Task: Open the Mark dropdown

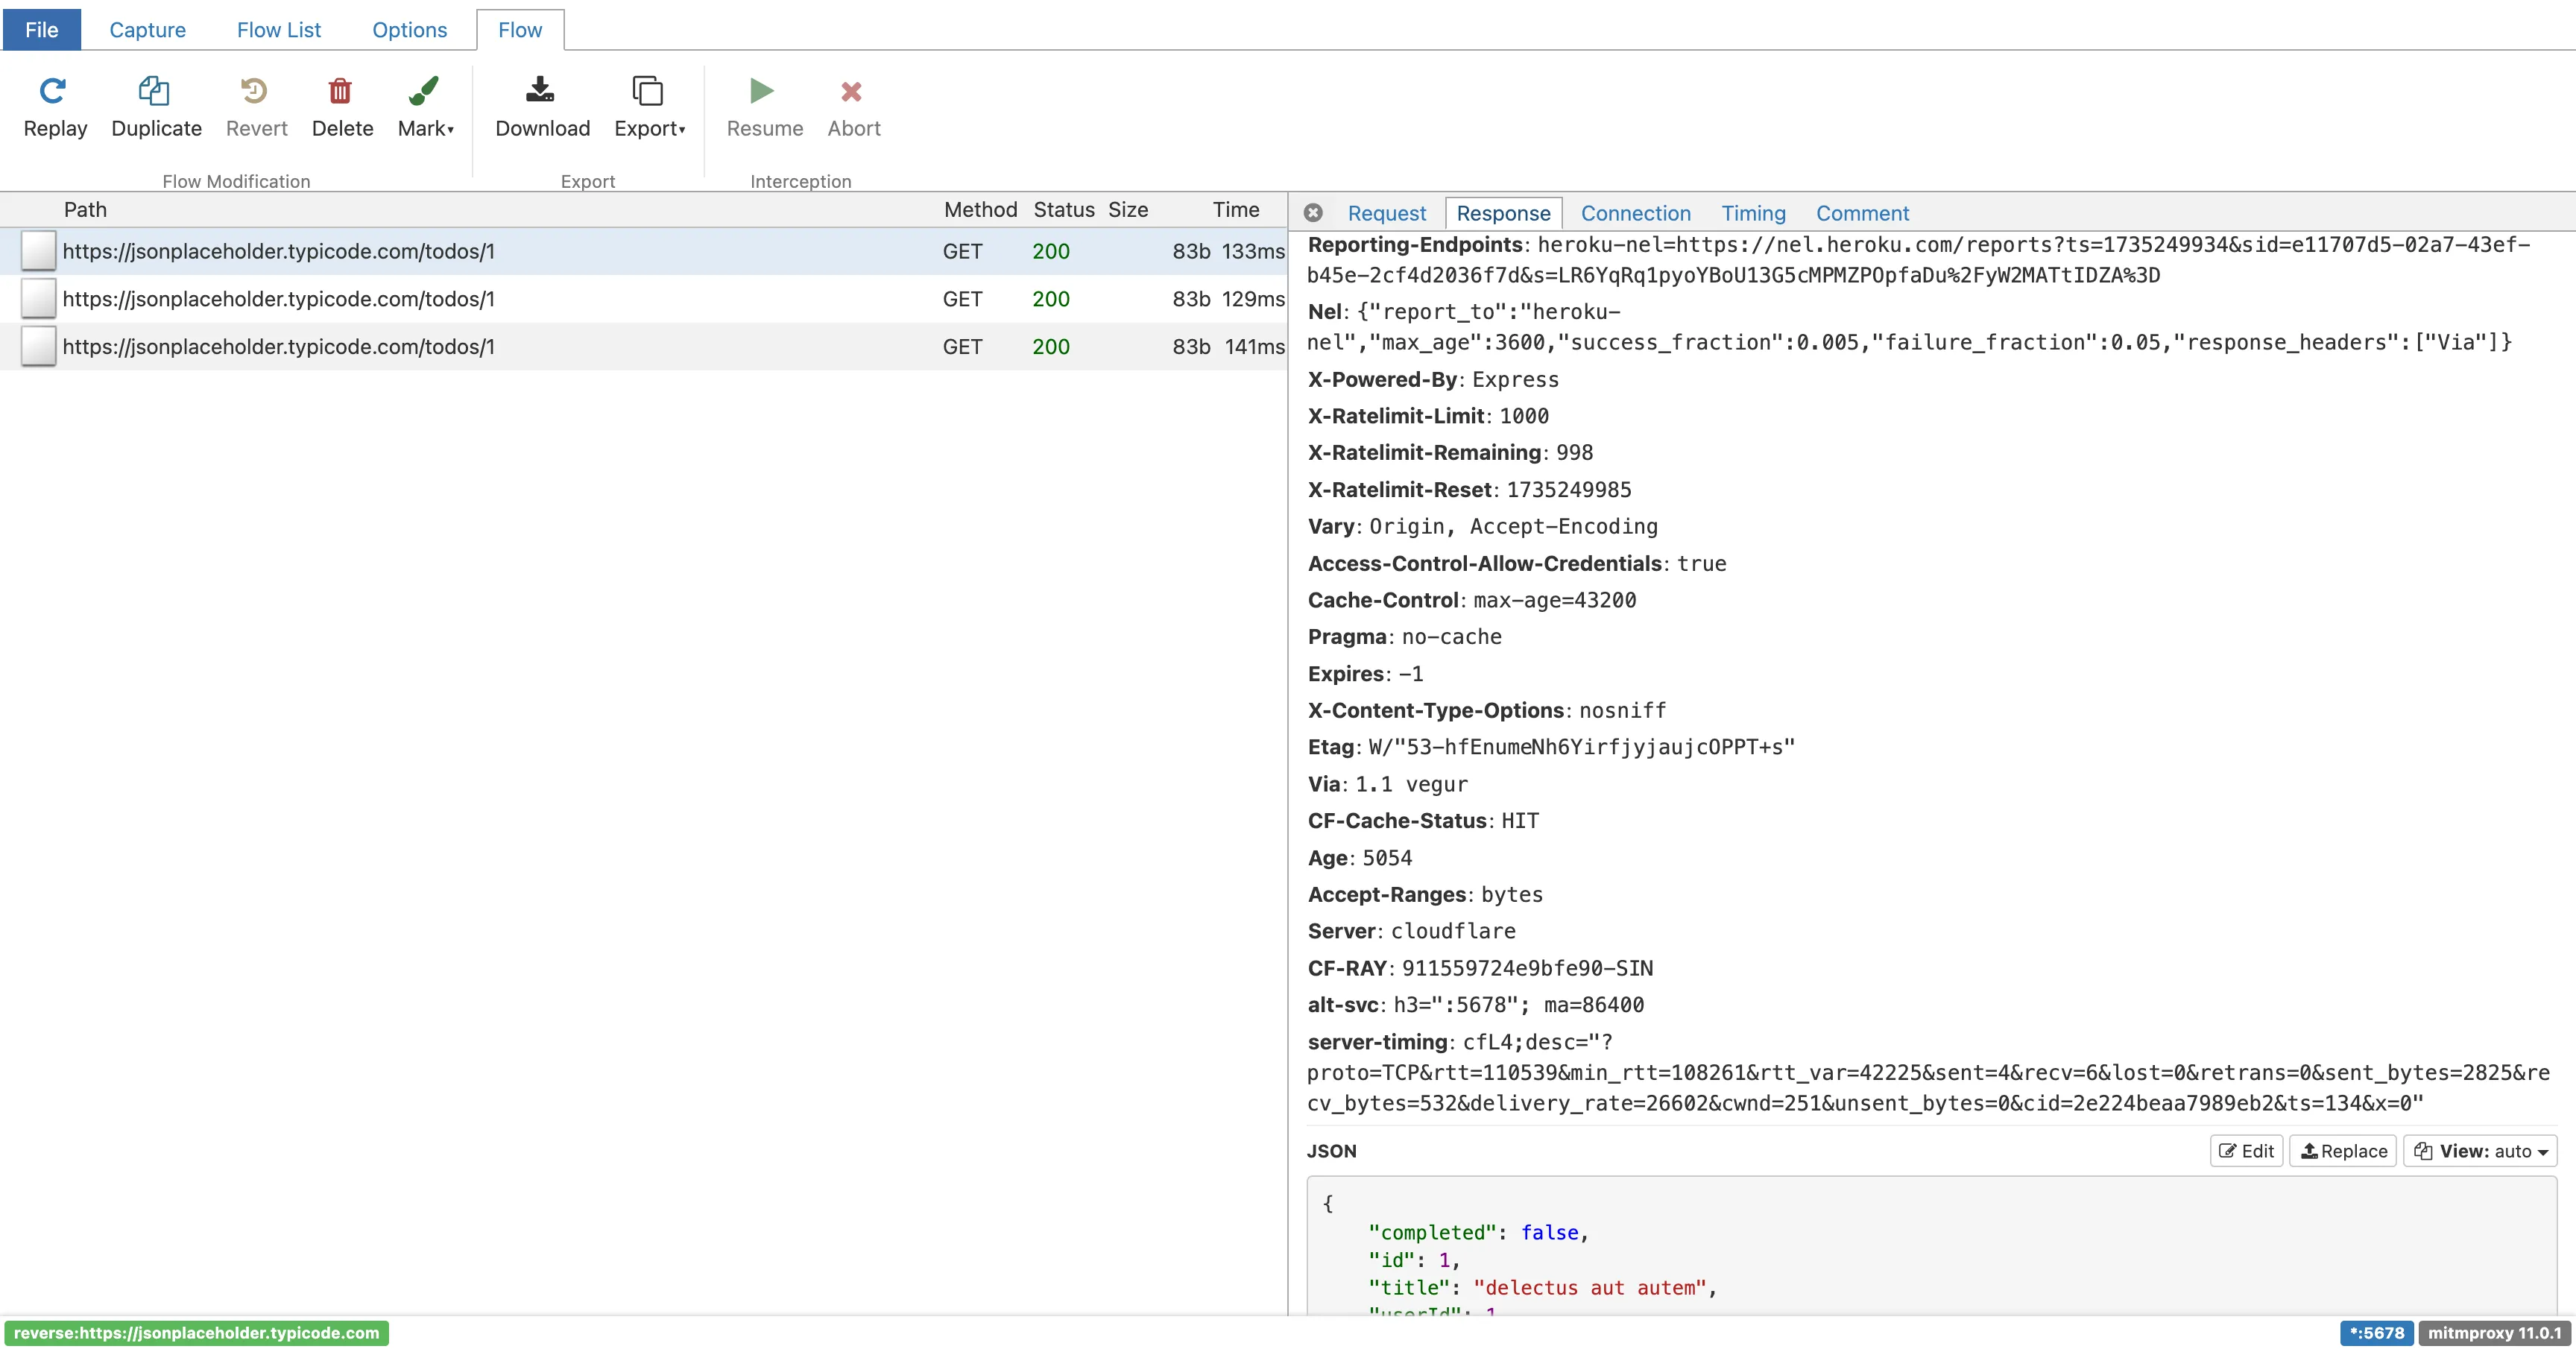Action: [x=425, y=107]
